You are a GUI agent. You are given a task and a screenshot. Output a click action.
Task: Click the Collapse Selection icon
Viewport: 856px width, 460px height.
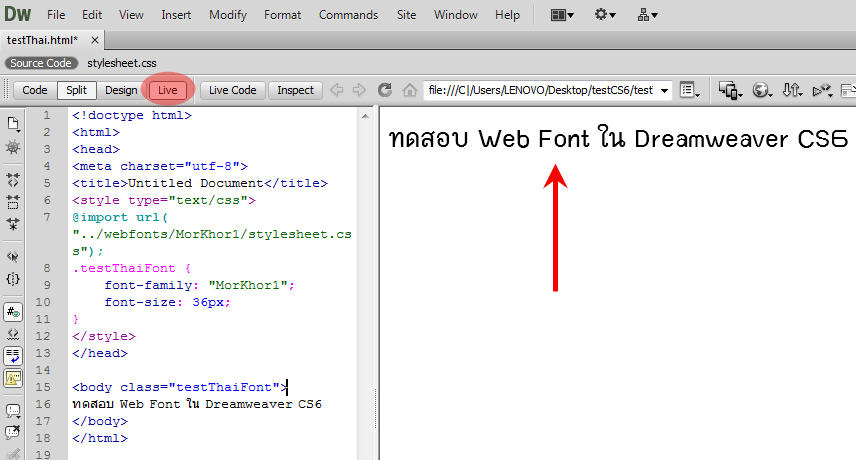point(13,202)
